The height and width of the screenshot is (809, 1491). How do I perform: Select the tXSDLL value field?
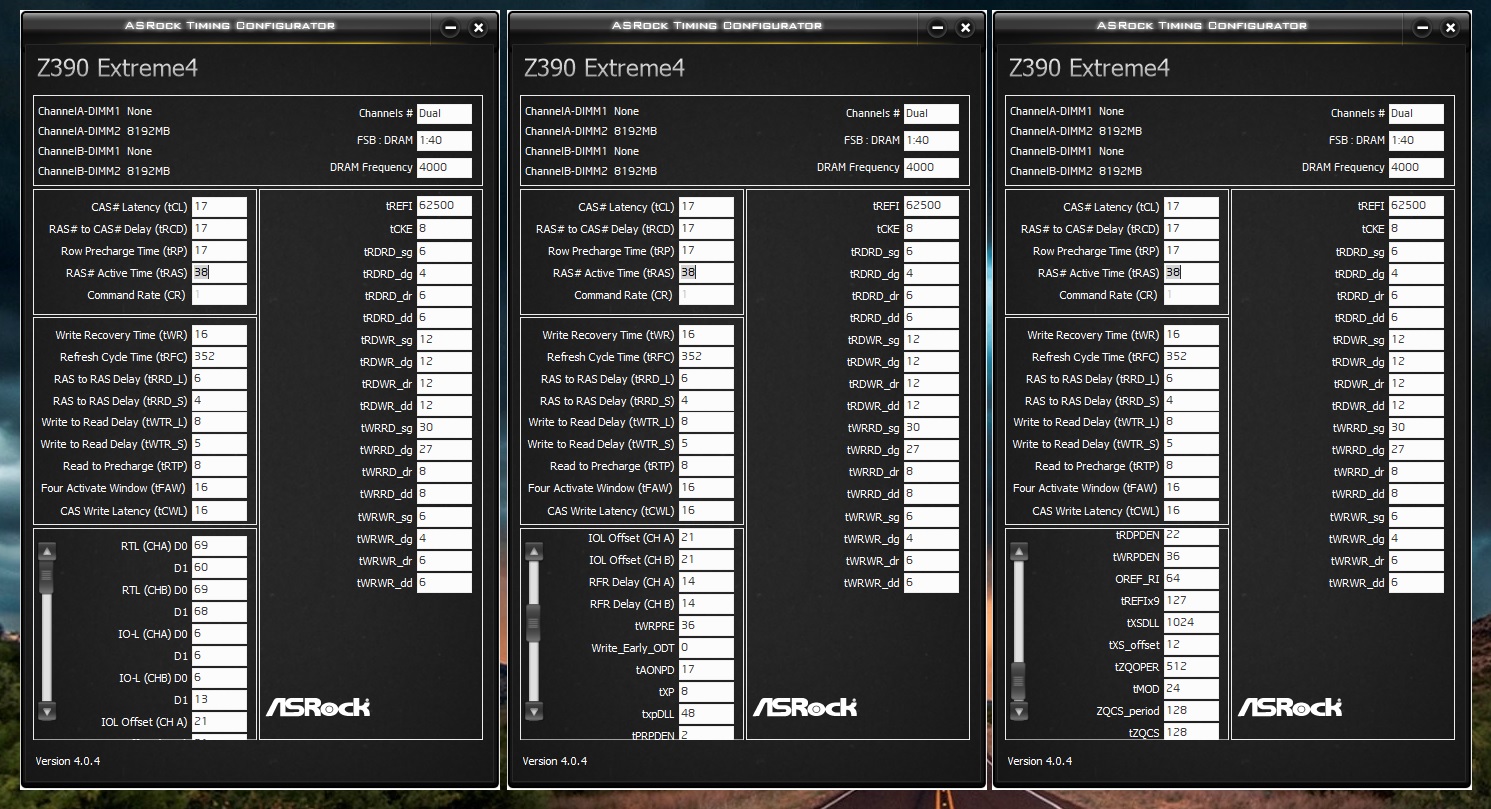coord(1191,623)
